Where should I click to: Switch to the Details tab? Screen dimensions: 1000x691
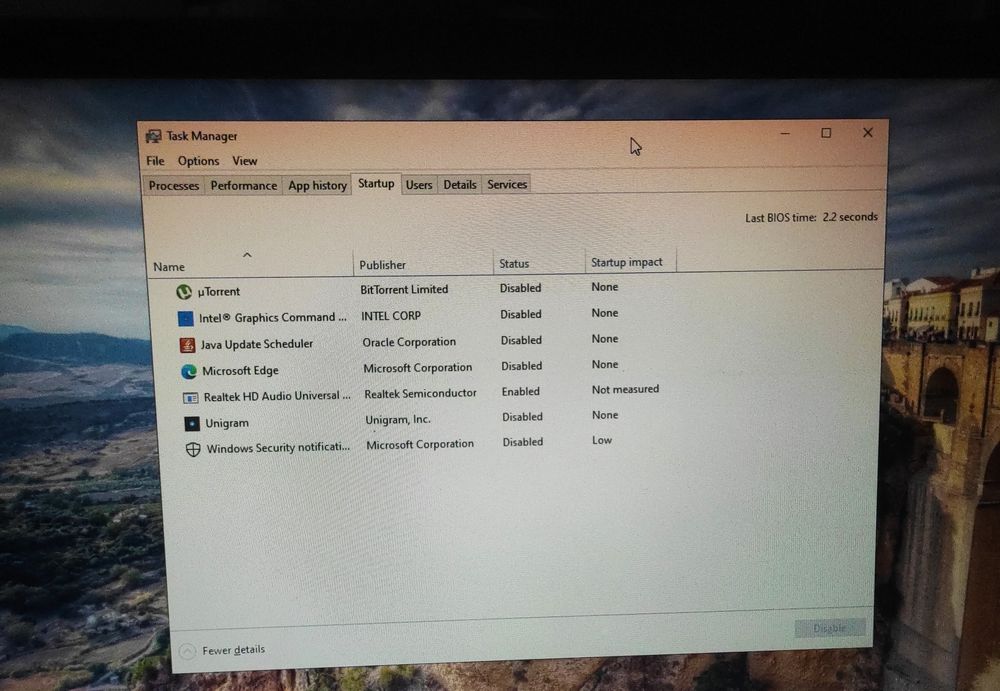click(460, 184)
